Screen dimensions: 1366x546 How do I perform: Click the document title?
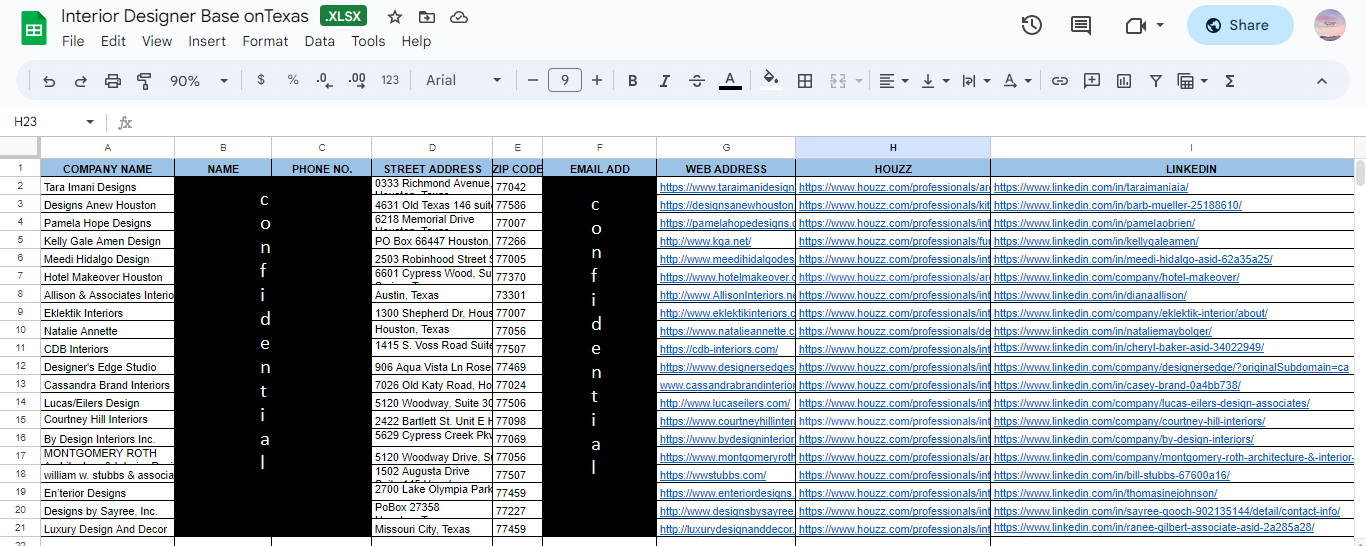pos(186,16)
